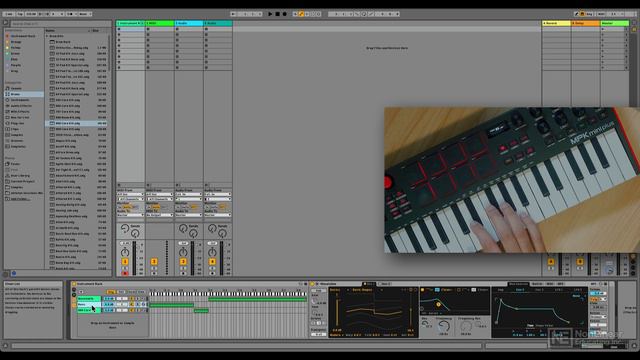640x360 pixels.
Task: Select the Clips category in browser
Action: [x=15, y=129]
